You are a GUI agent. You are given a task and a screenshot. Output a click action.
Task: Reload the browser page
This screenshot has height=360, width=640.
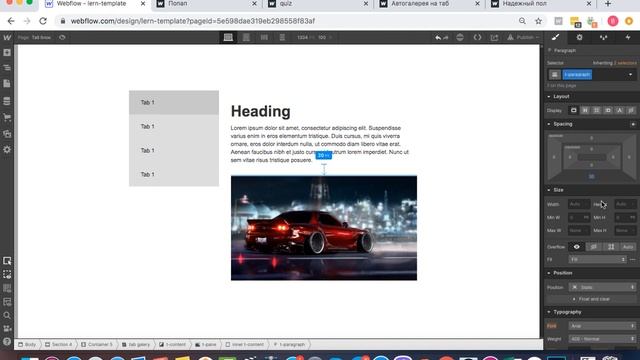(x=43, y=21)
